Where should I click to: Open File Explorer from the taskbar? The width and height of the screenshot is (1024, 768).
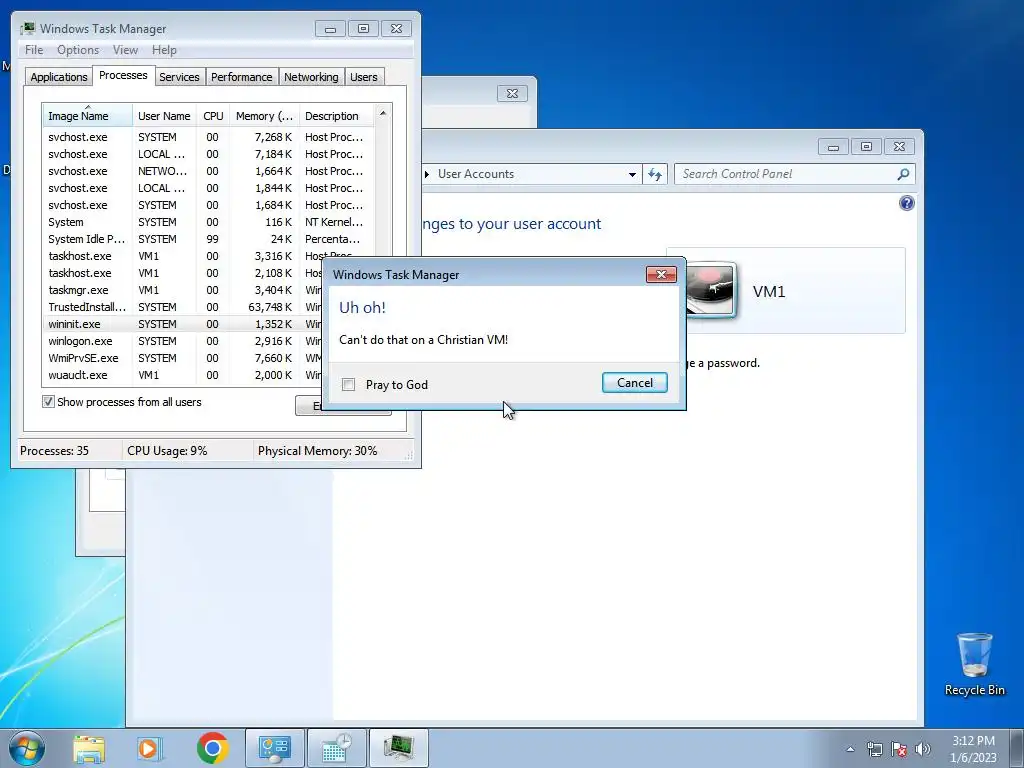pos(89,748)
